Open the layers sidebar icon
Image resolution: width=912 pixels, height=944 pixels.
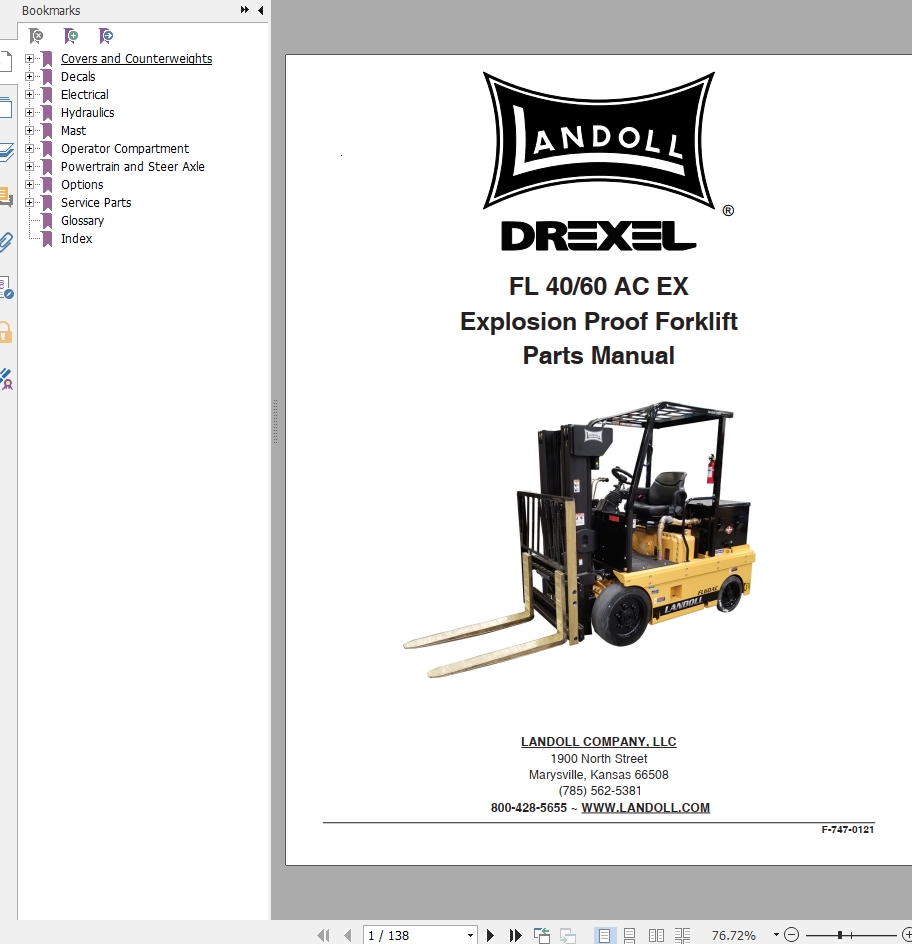(6, 152)
